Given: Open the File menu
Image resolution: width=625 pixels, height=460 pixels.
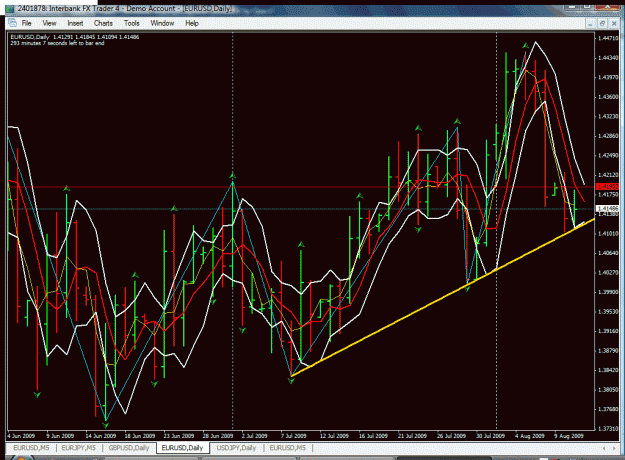Looking at the screenshot, I should [27, 23].
